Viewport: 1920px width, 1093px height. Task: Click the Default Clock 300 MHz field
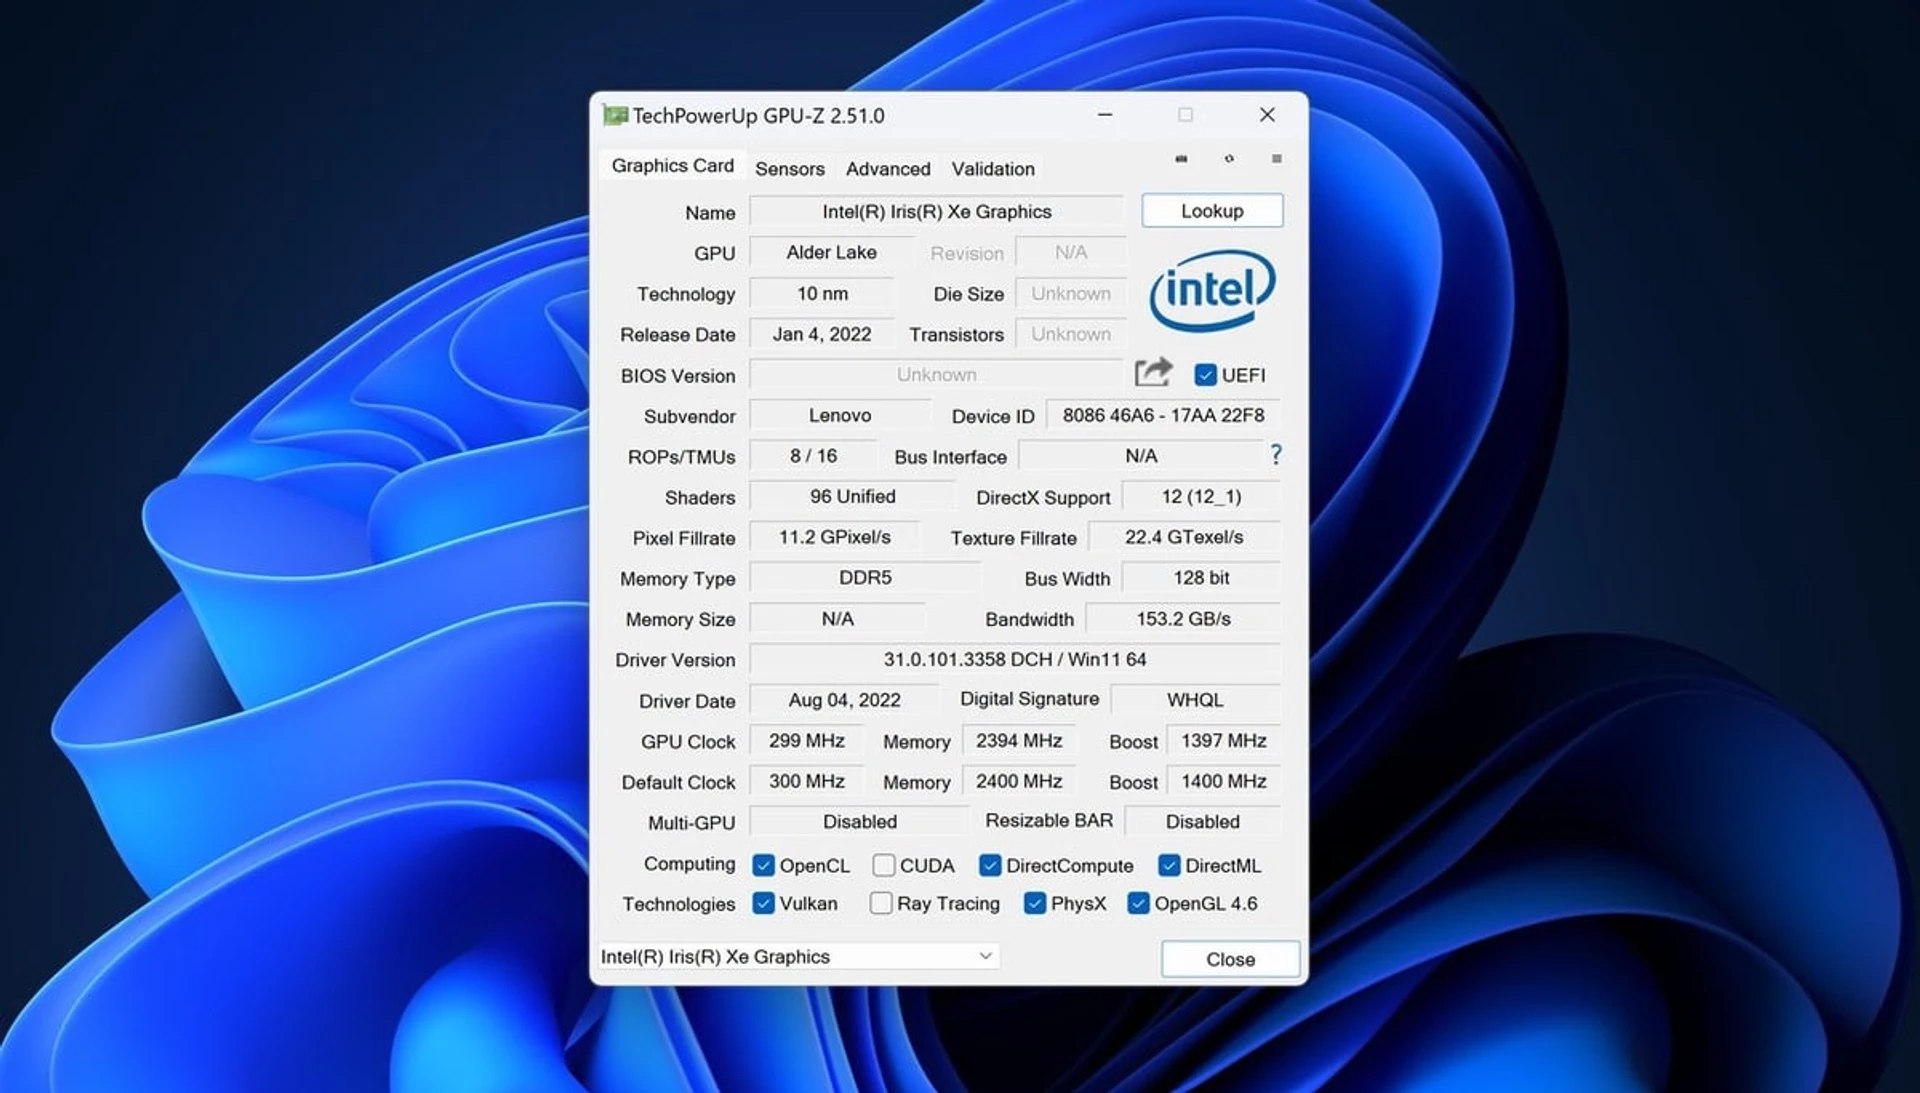coord(806,781)
